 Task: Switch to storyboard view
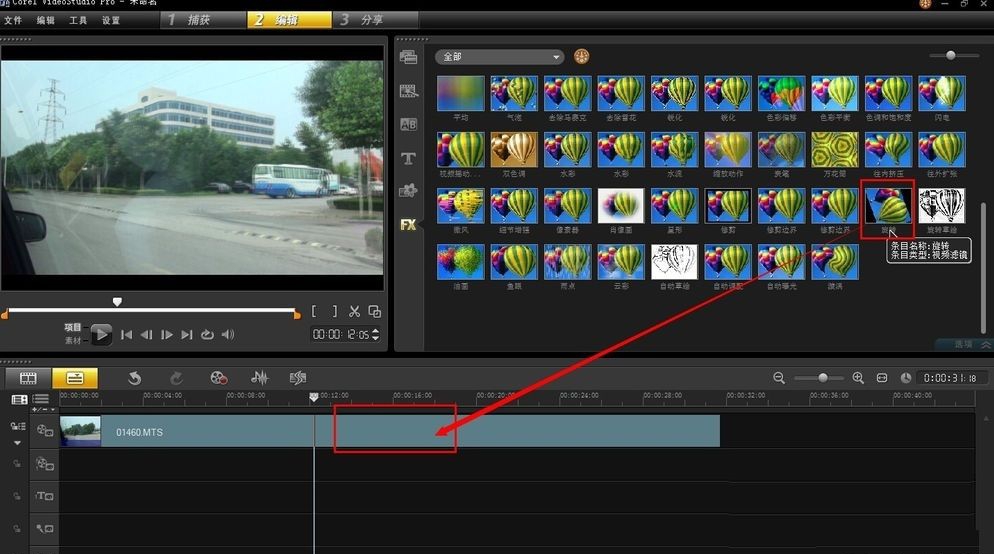28,378
